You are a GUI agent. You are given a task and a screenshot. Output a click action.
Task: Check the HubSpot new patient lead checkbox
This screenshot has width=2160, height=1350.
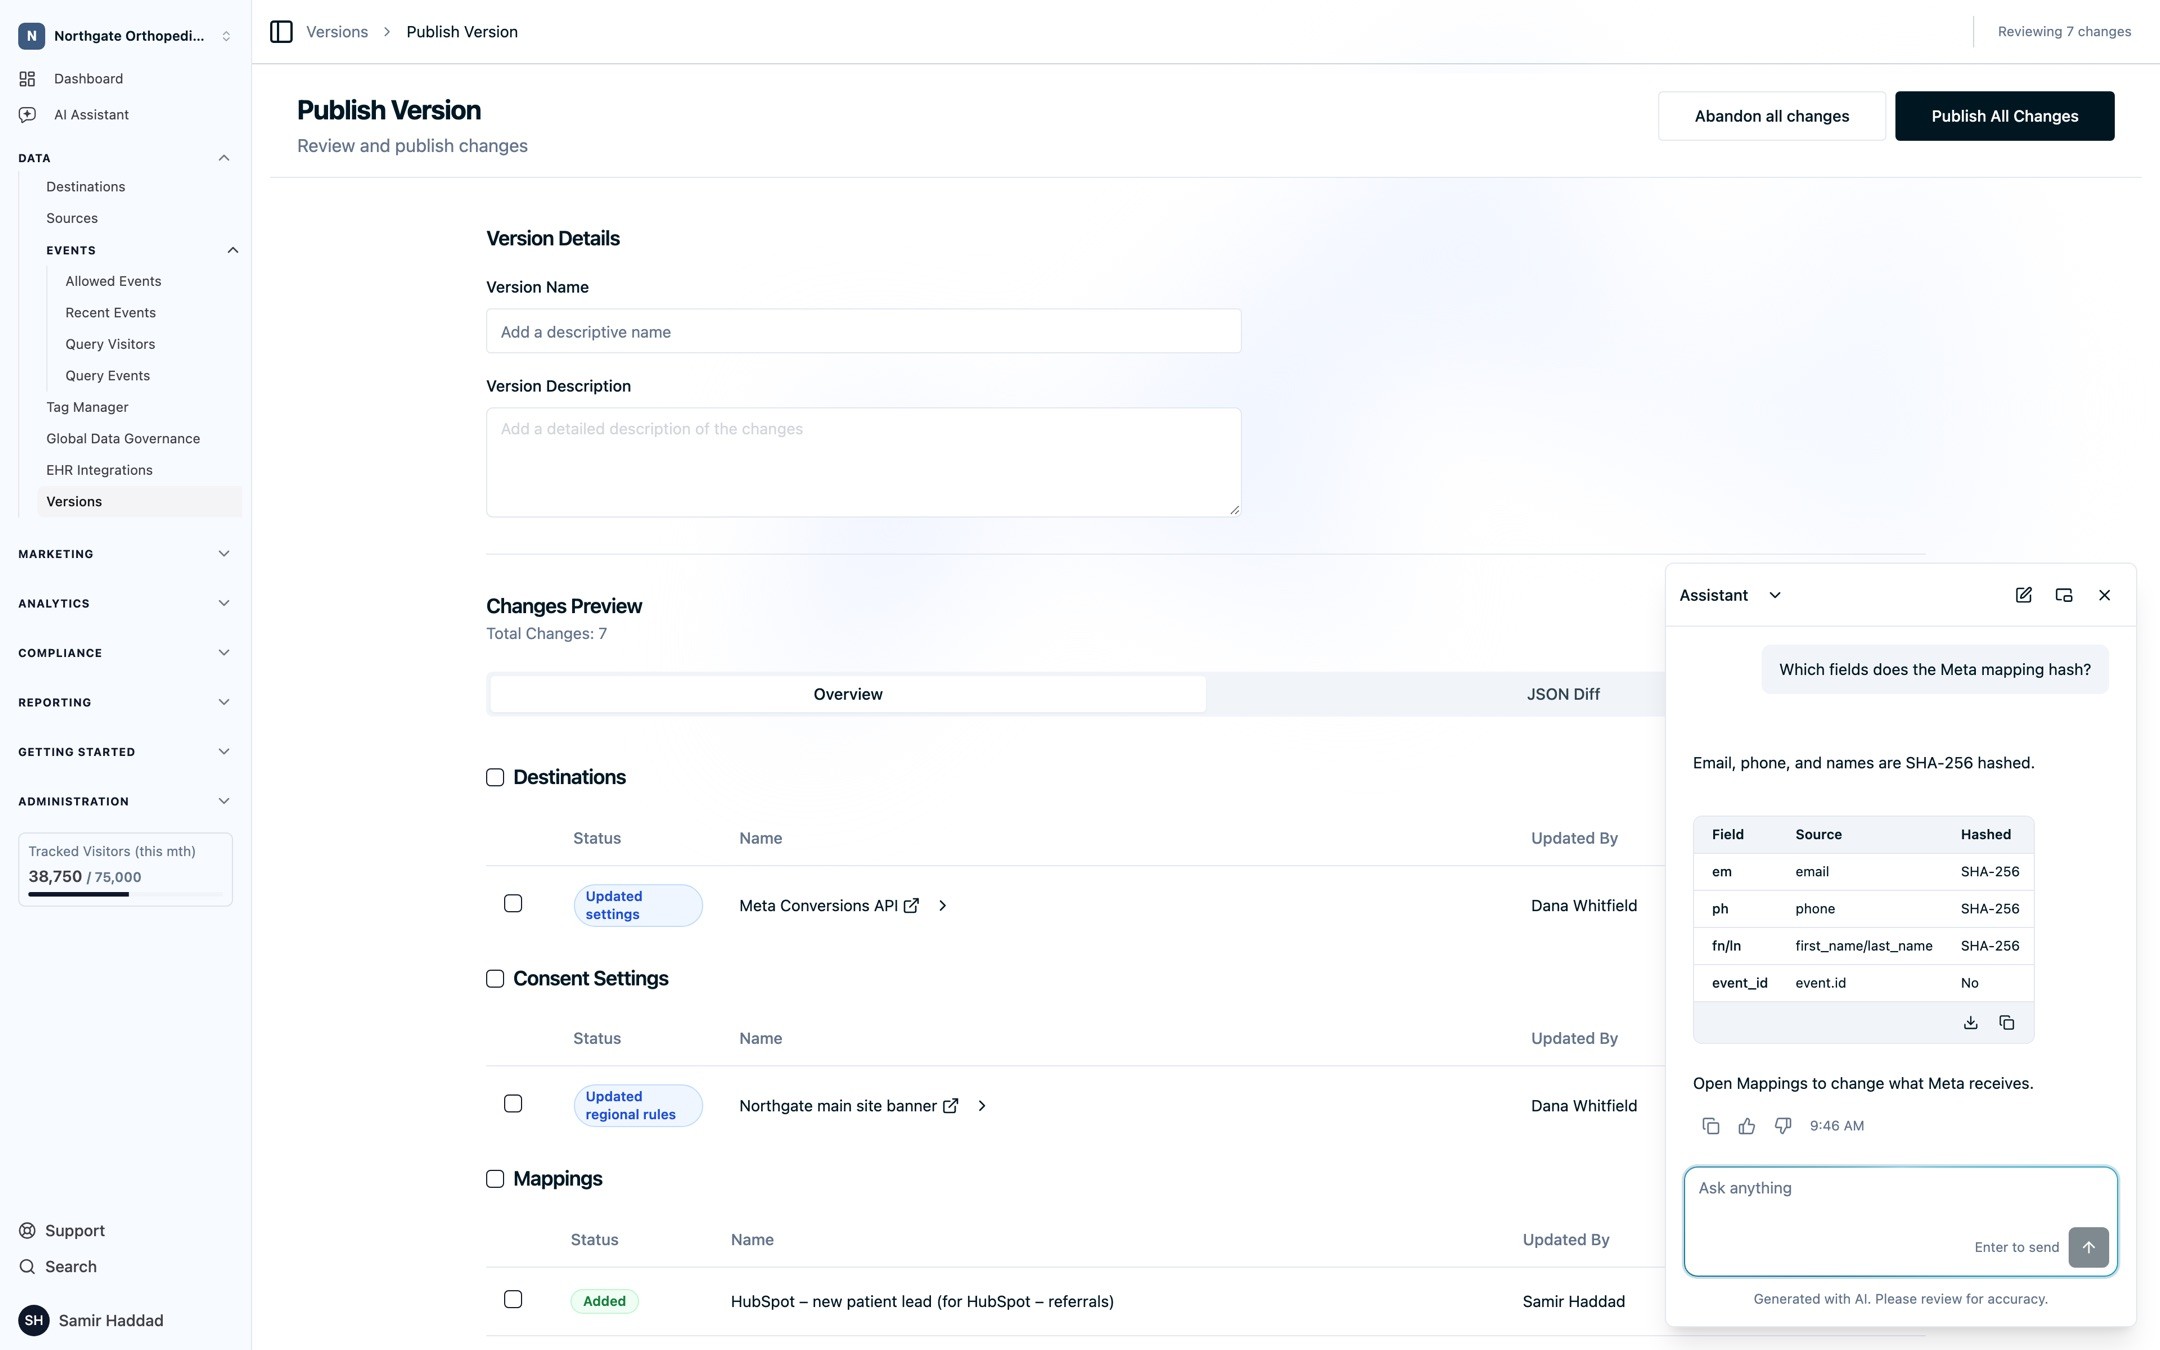point(513,1300)
